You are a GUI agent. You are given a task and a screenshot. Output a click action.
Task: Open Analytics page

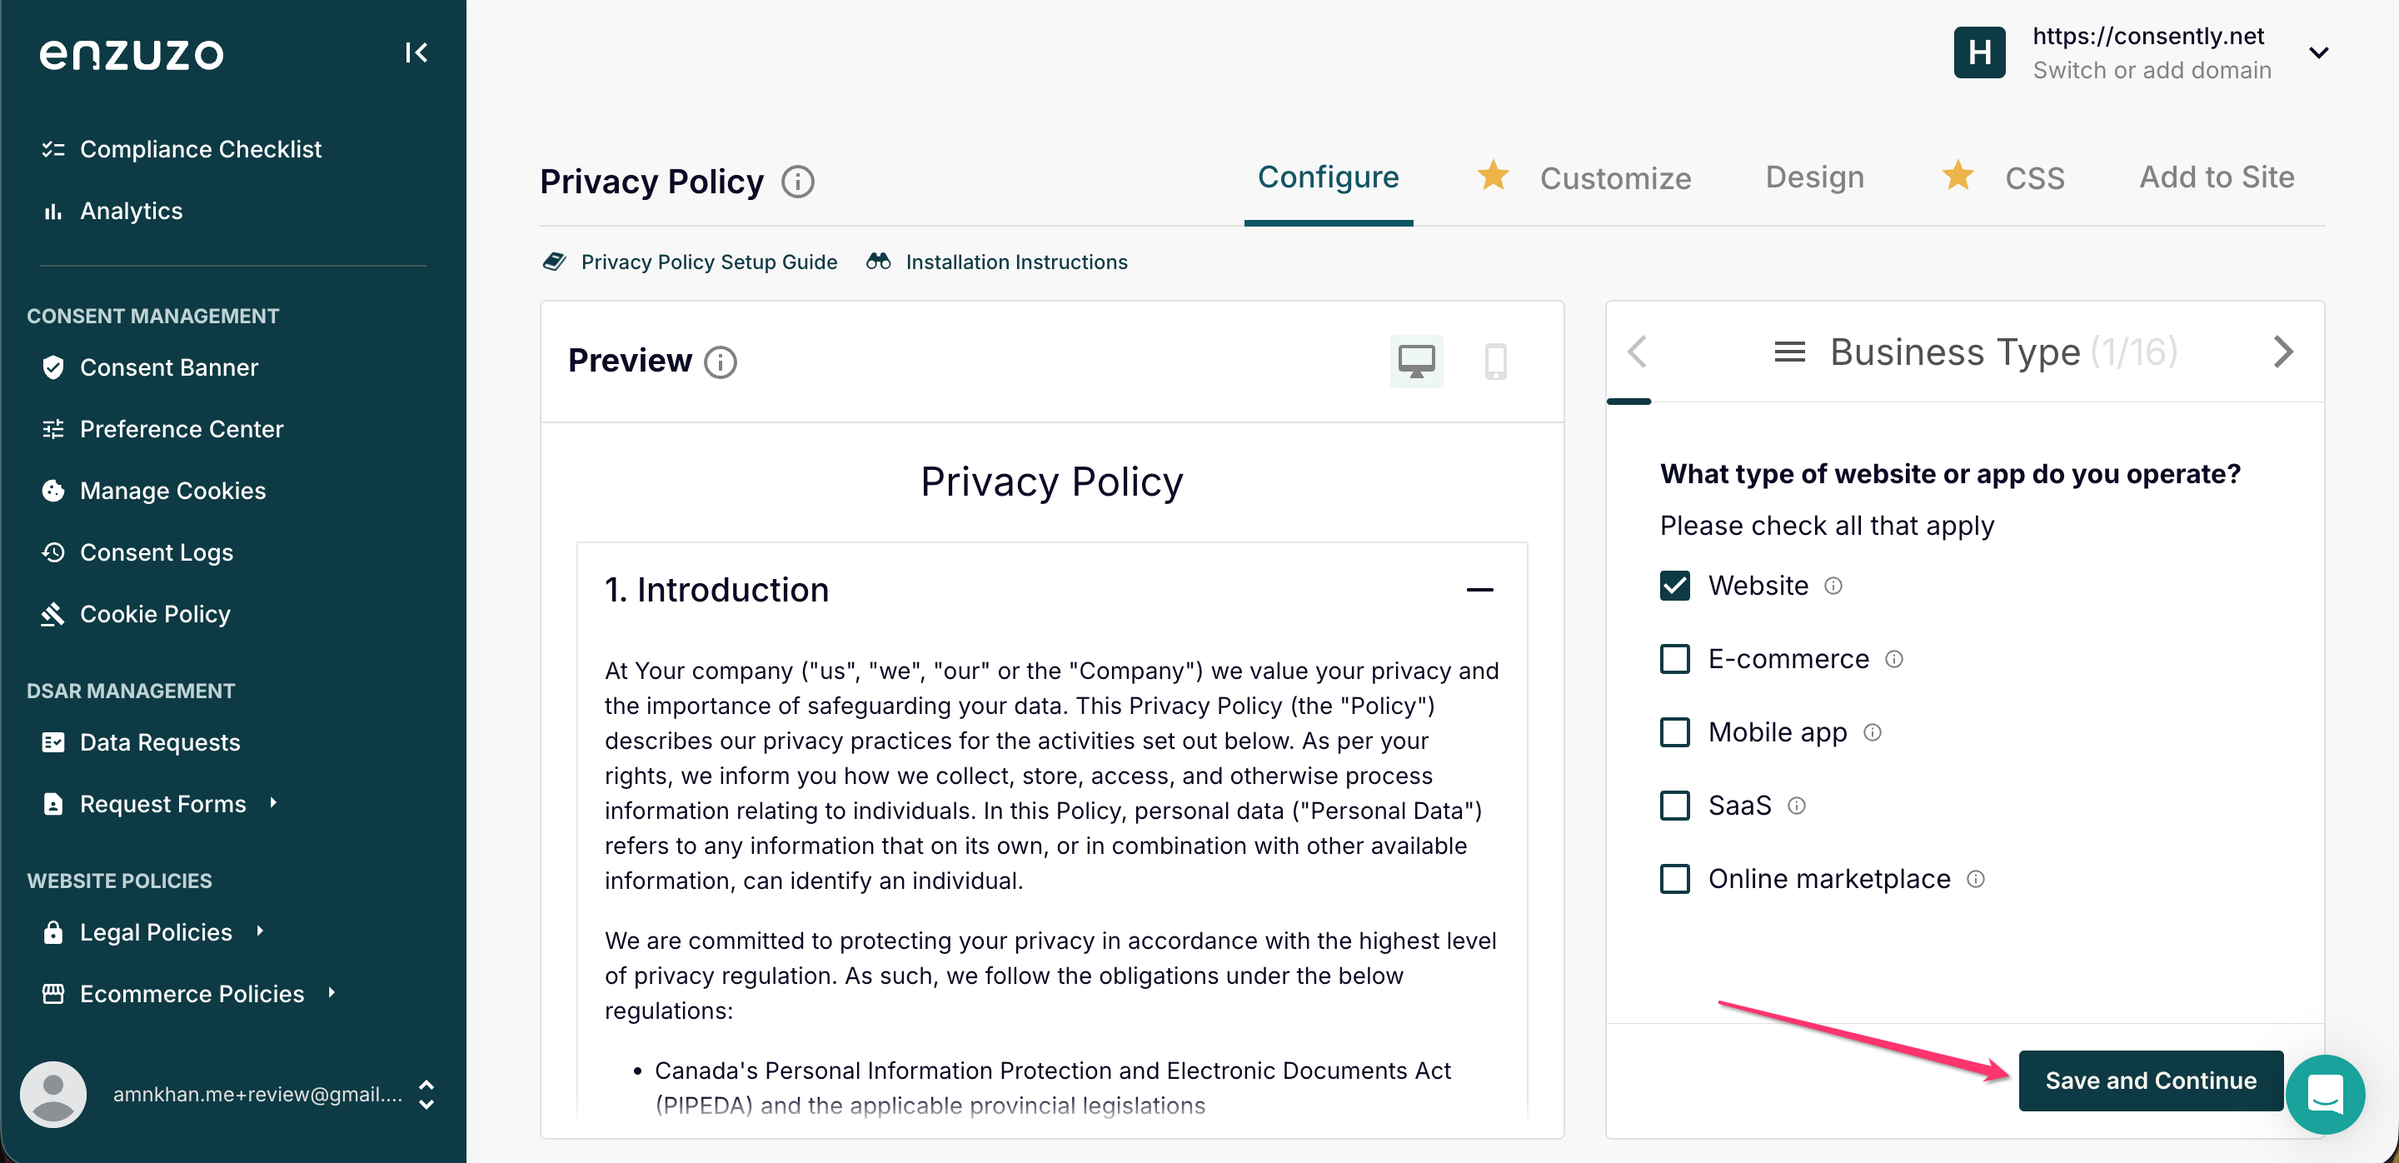click(131, 211)
